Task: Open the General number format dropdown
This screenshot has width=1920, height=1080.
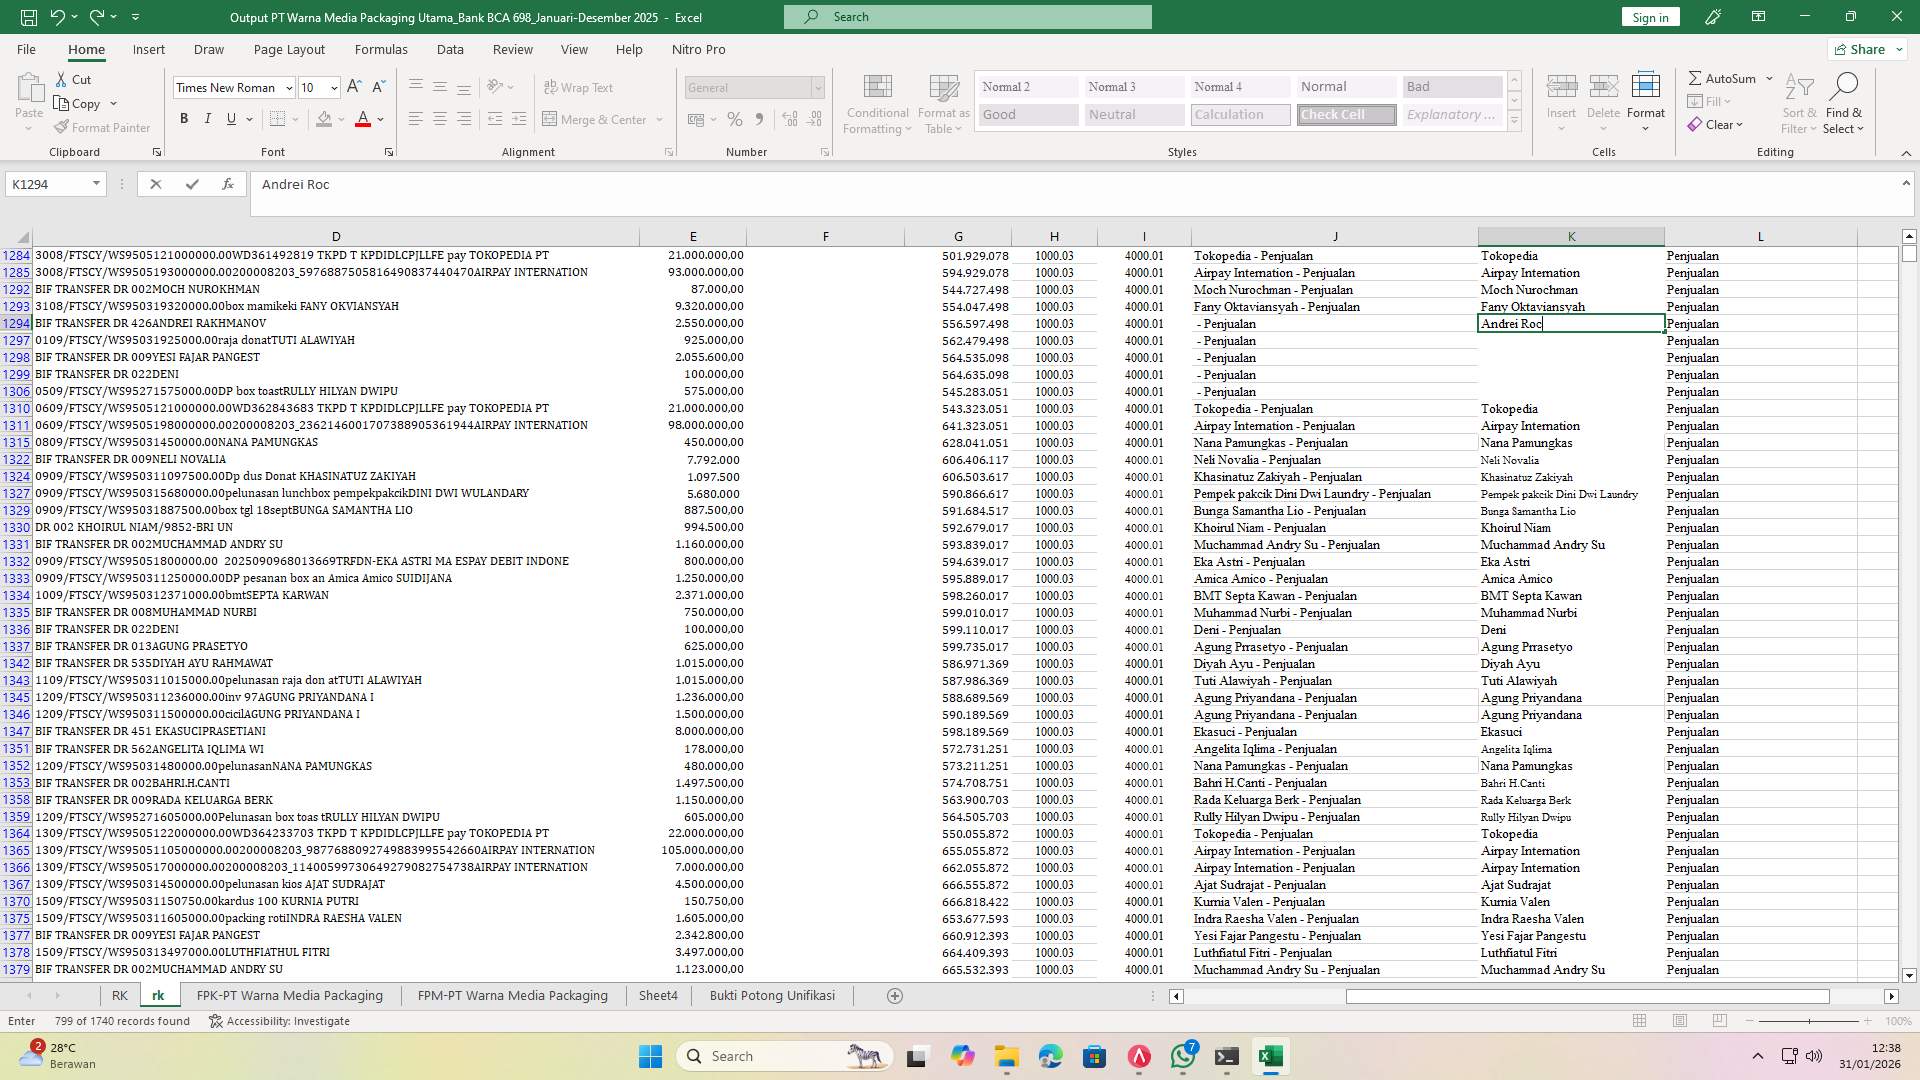Action: (x=818, y=88)
